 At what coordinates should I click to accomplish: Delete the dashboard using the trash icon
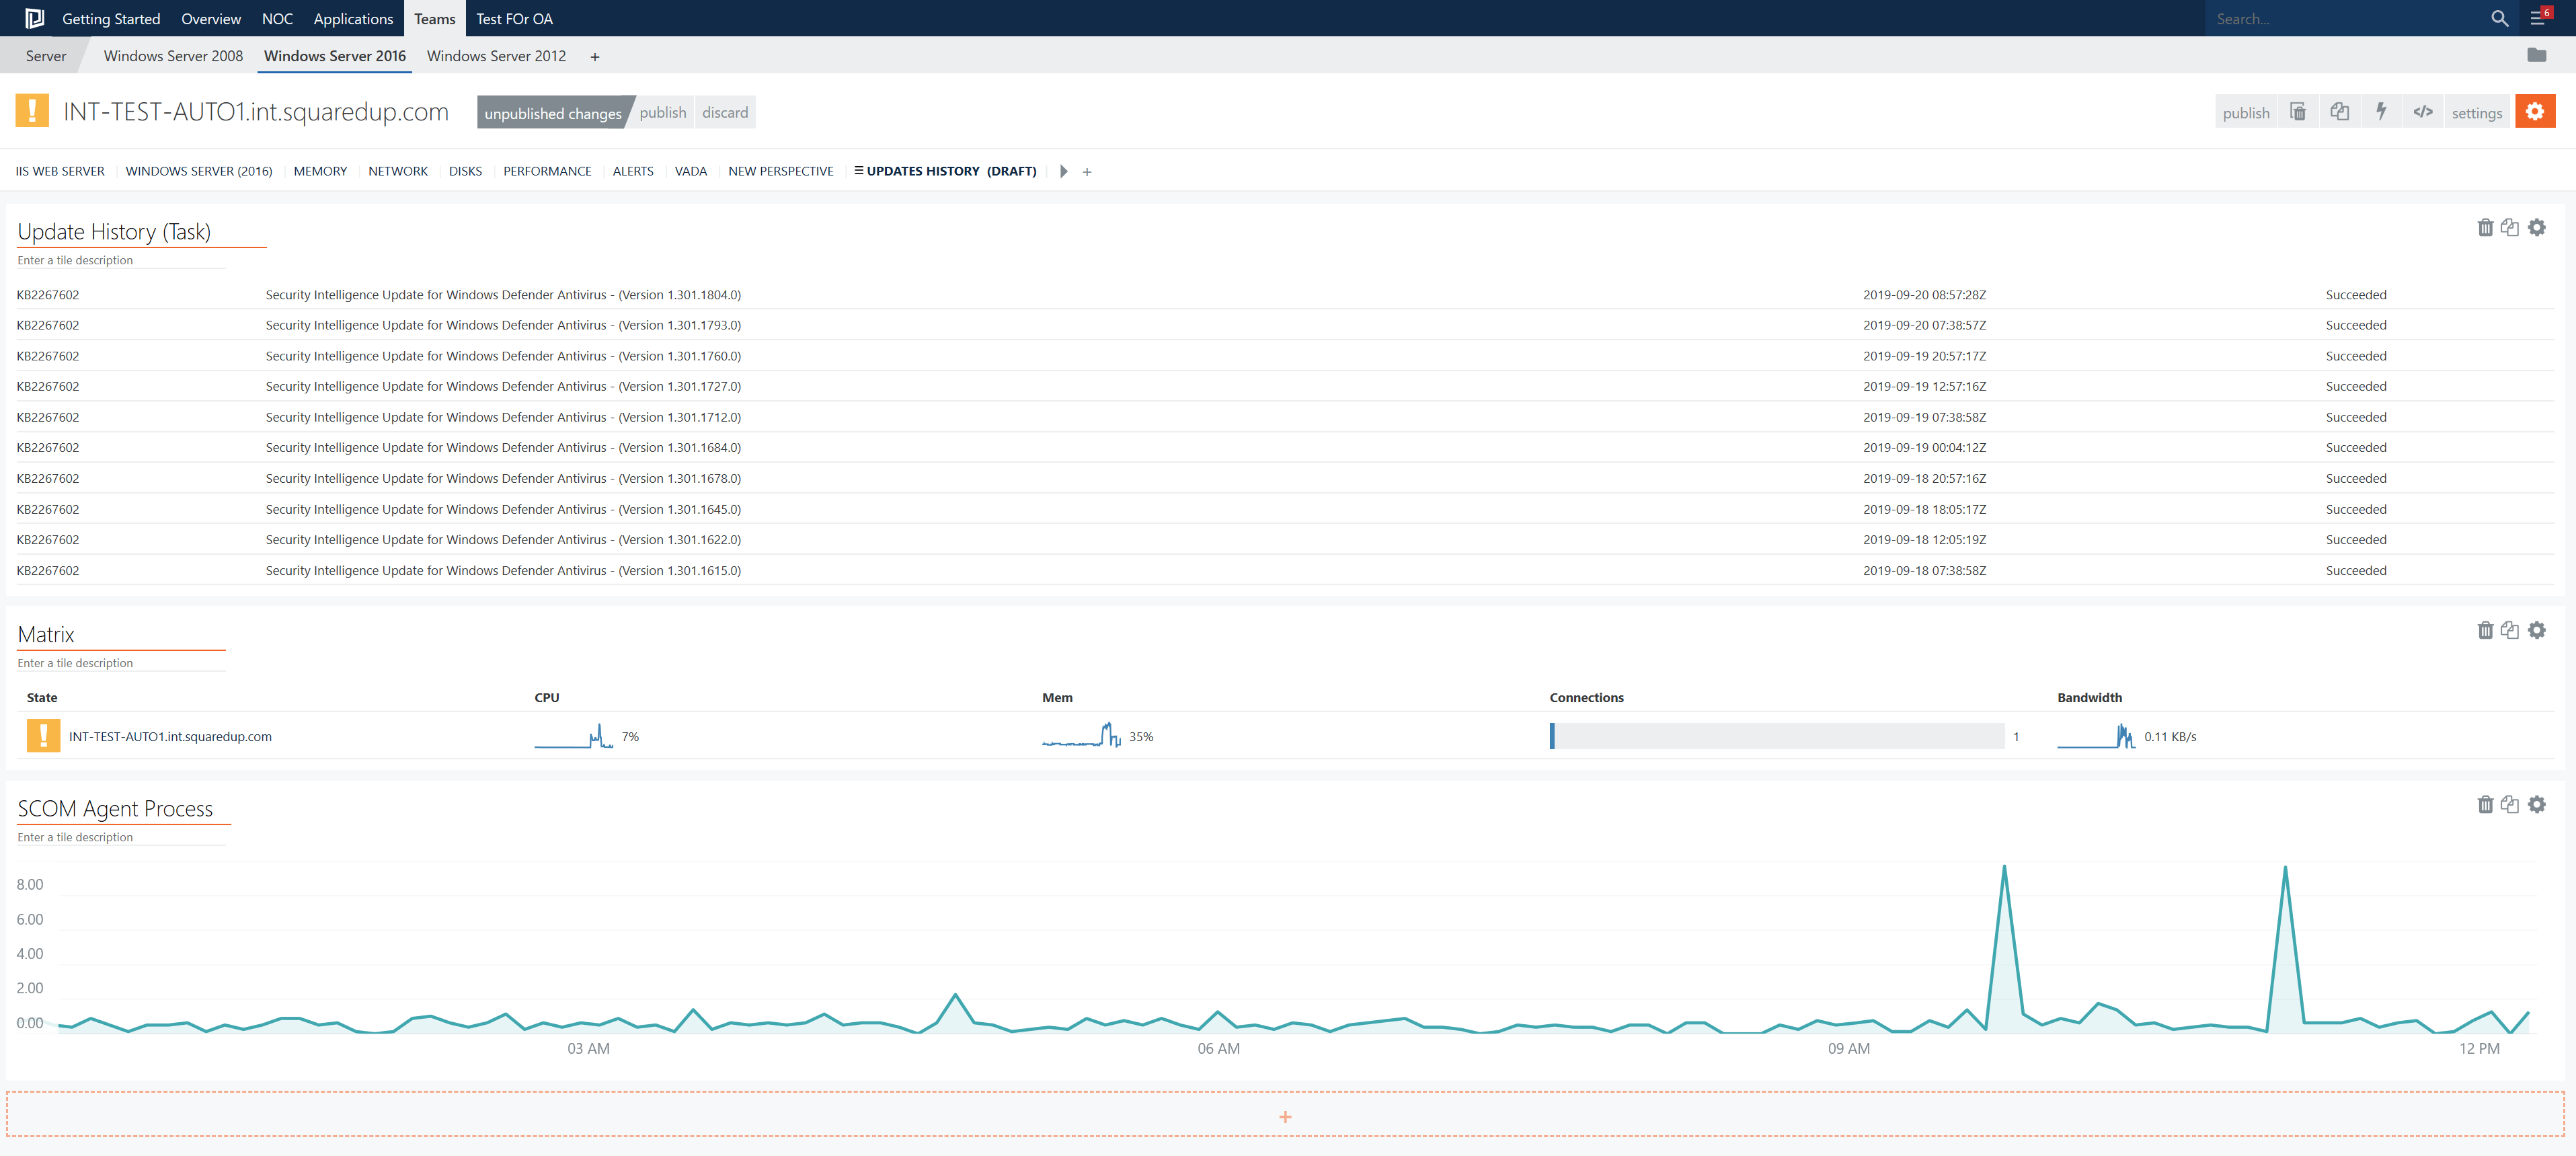coord(2297,111)
